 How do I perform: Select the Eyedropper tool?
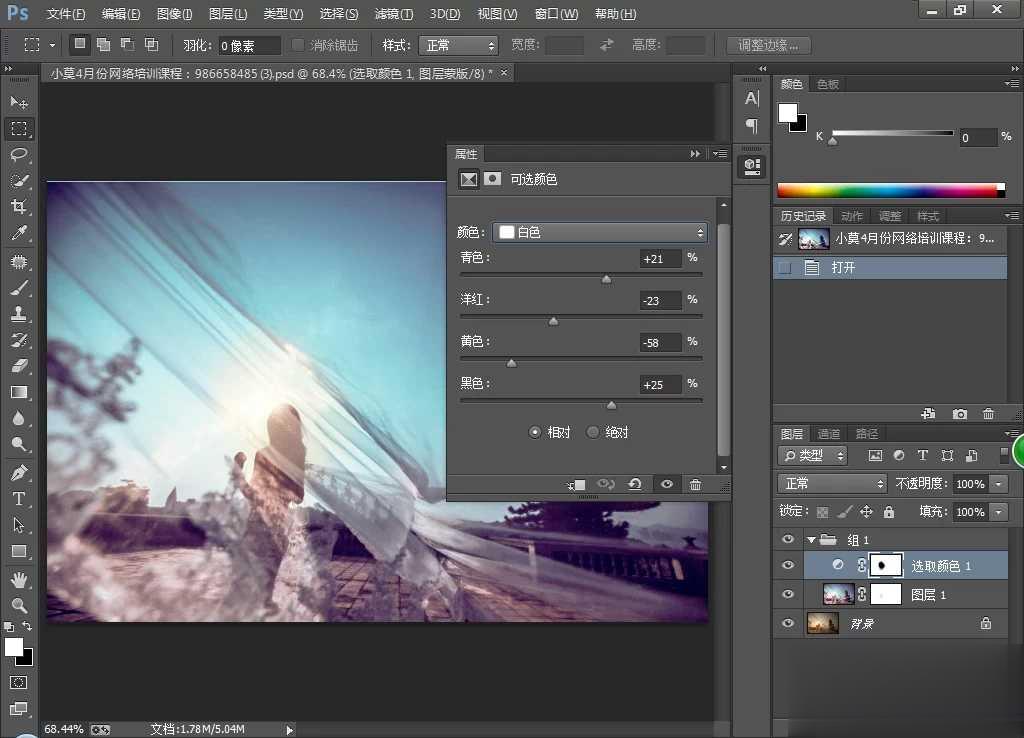[x=19, y=233]
